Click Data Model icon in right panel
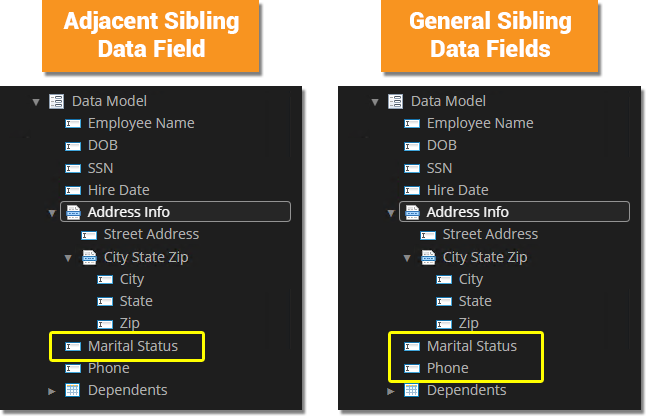 click(x=396, y=101)
